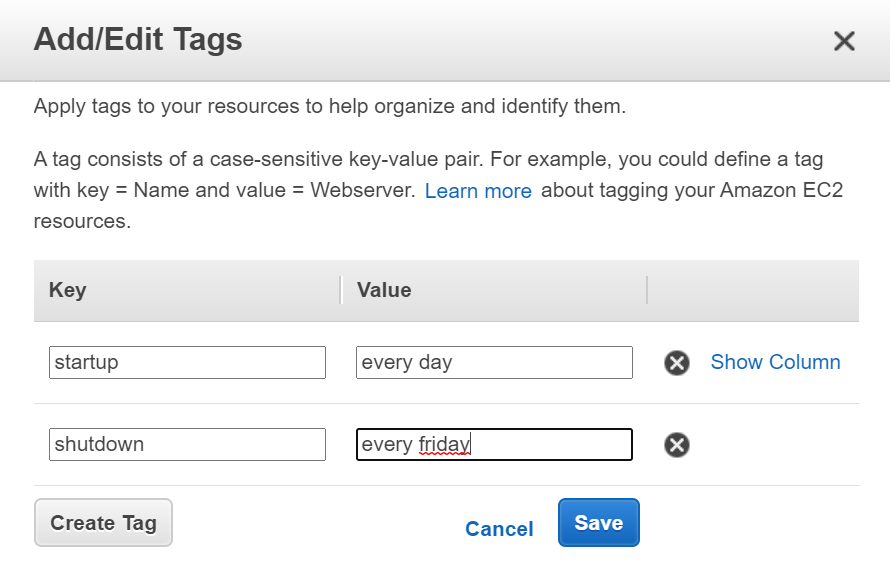The image size is (890, 572).
Task: Delete the shutdown tag row
Action: click(x=677, y=445)
